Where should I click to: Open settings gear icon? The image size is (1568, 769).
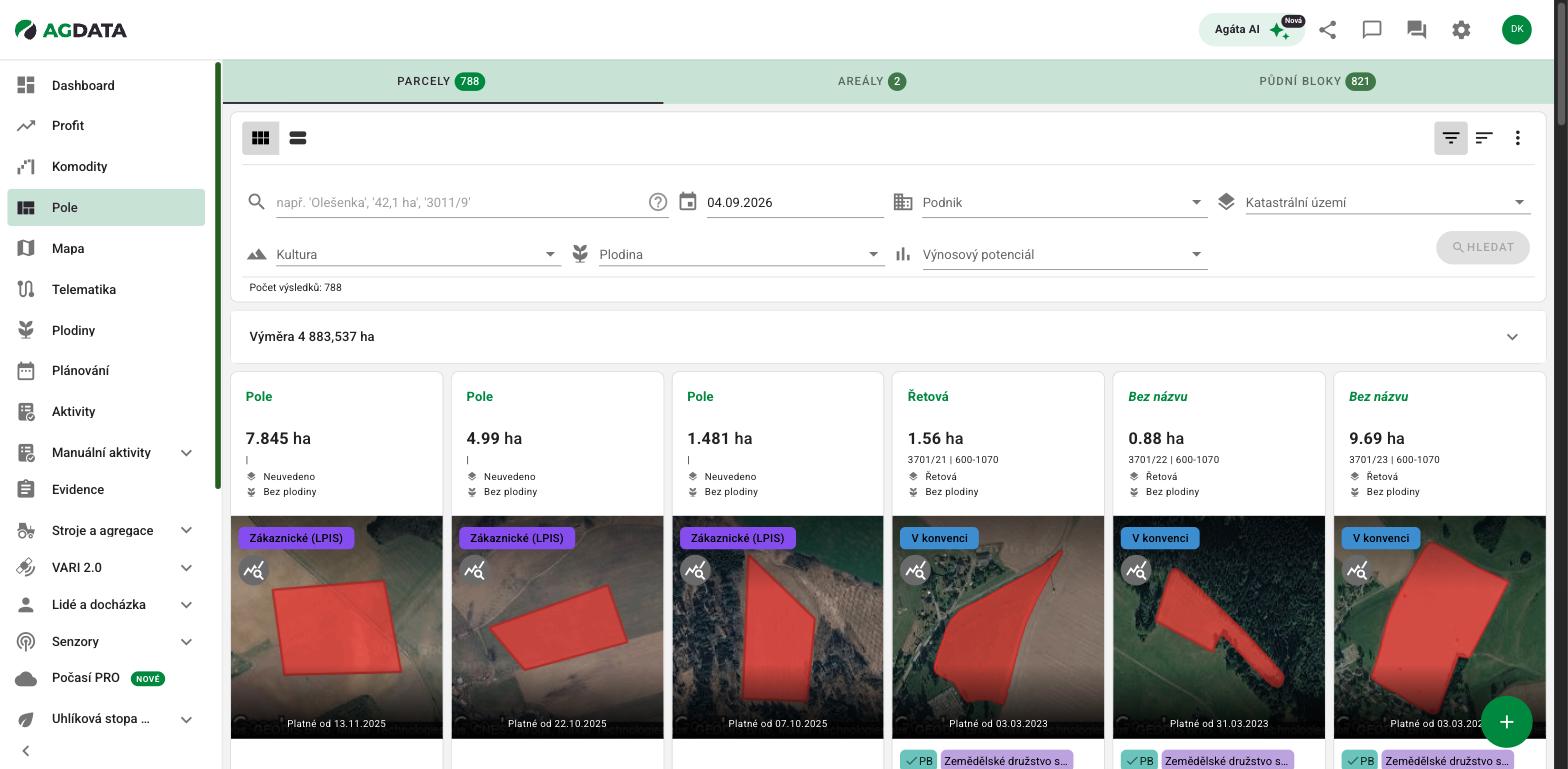coord(1461,30)
